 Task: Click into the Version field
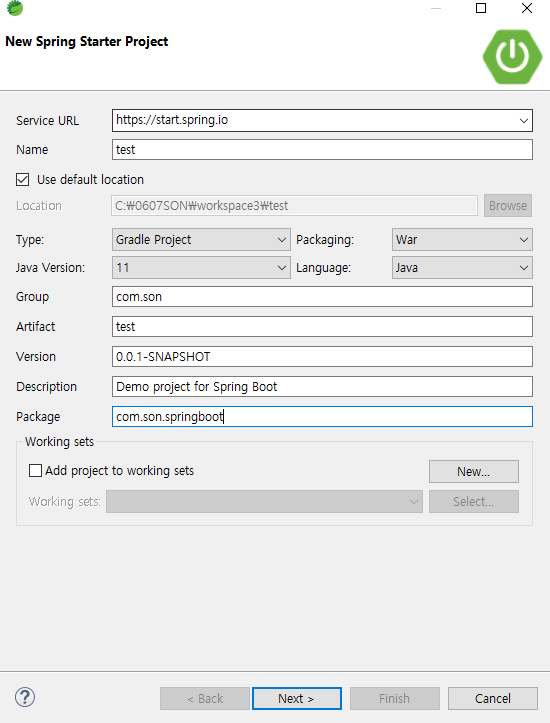click(322, 356)
